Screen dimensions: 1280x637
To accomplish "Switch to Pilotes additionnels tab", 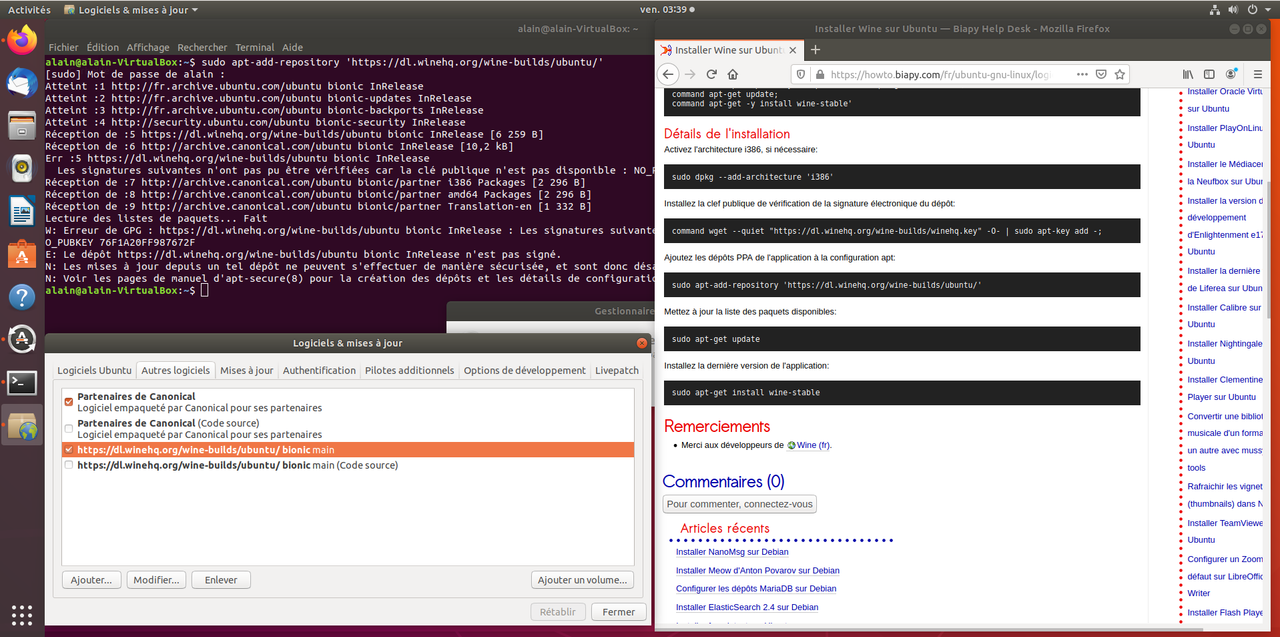I will (x=409, y=370).
